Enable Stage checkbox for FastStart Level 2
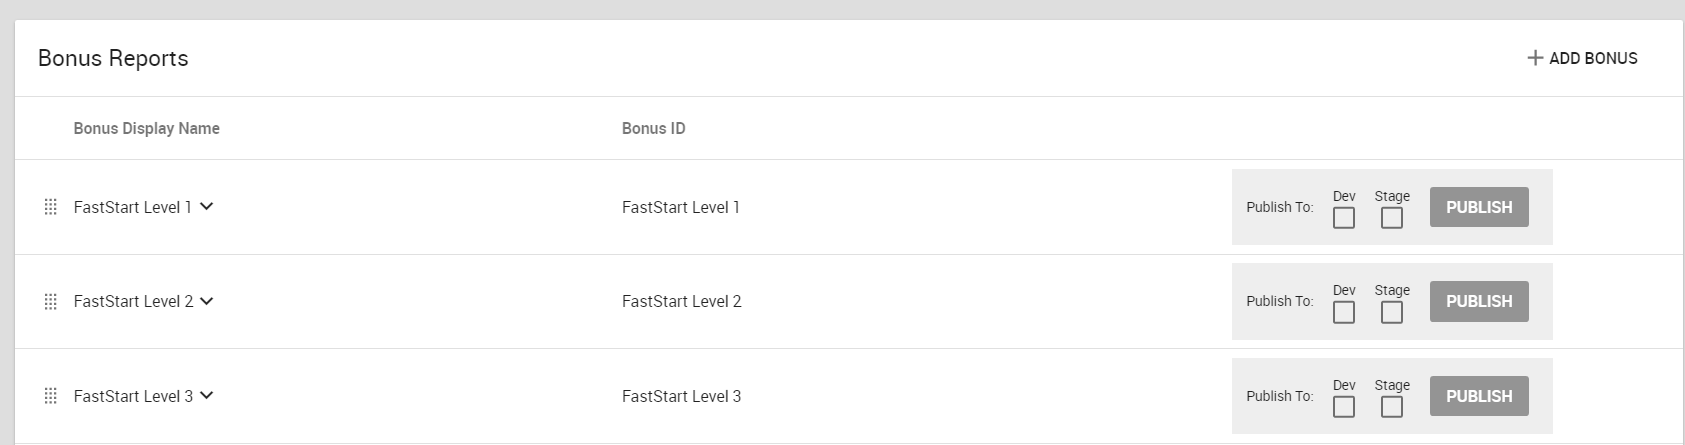Viewport: 1685px width, 445px height. coord(1392,312)
